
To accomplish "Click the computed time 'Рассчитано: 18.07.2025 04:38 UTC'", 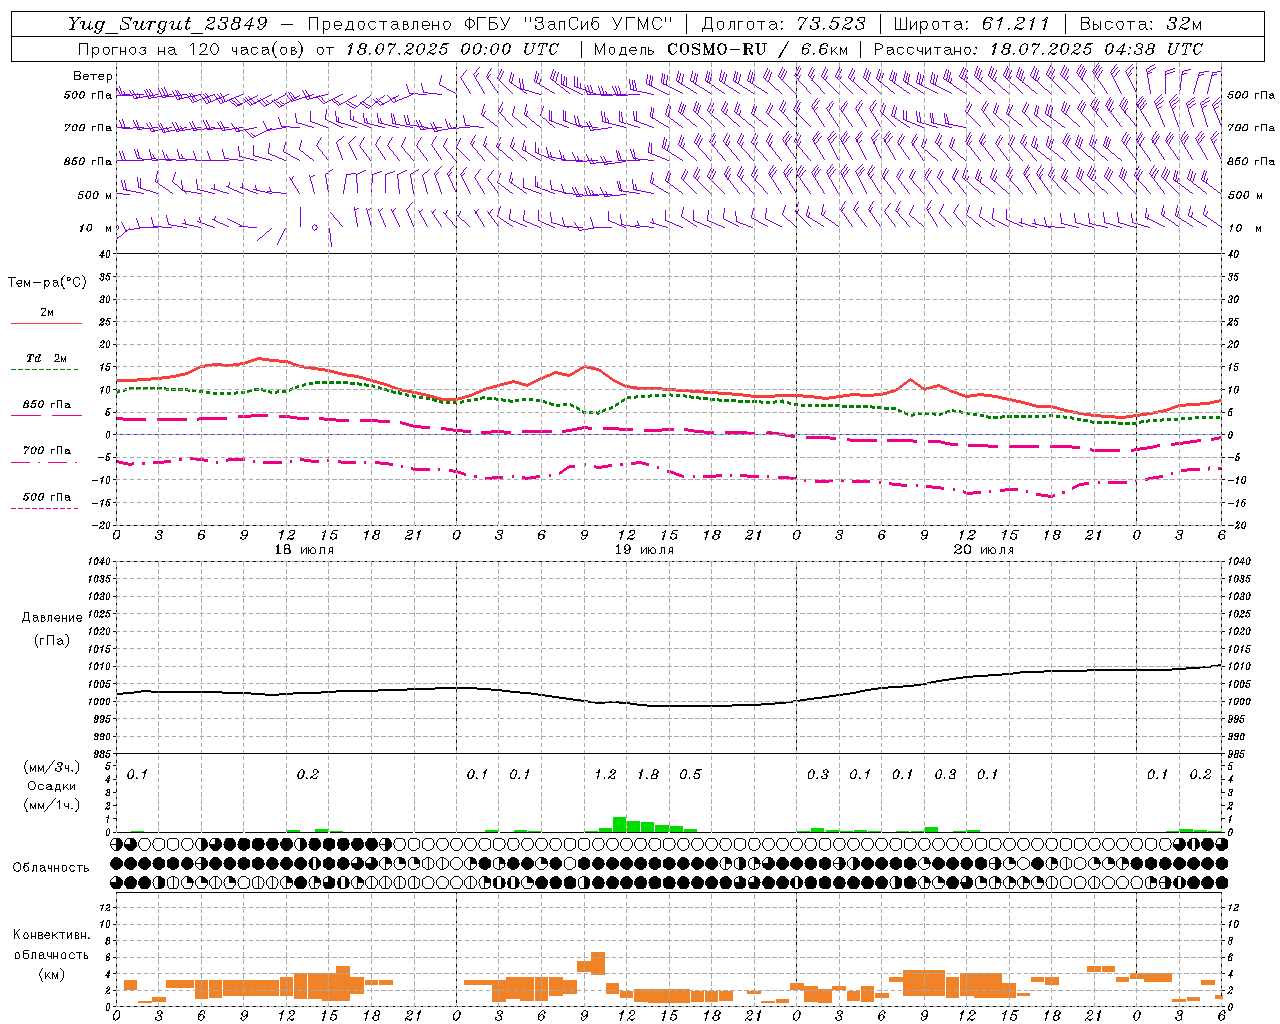I will pos(1038,49).
